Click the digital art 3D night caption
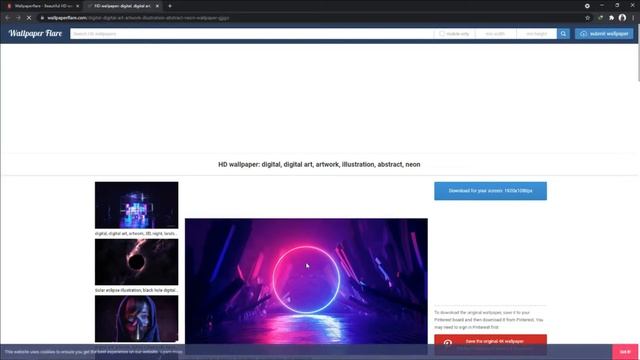640x360 pixels. click(x=136, y=233)
